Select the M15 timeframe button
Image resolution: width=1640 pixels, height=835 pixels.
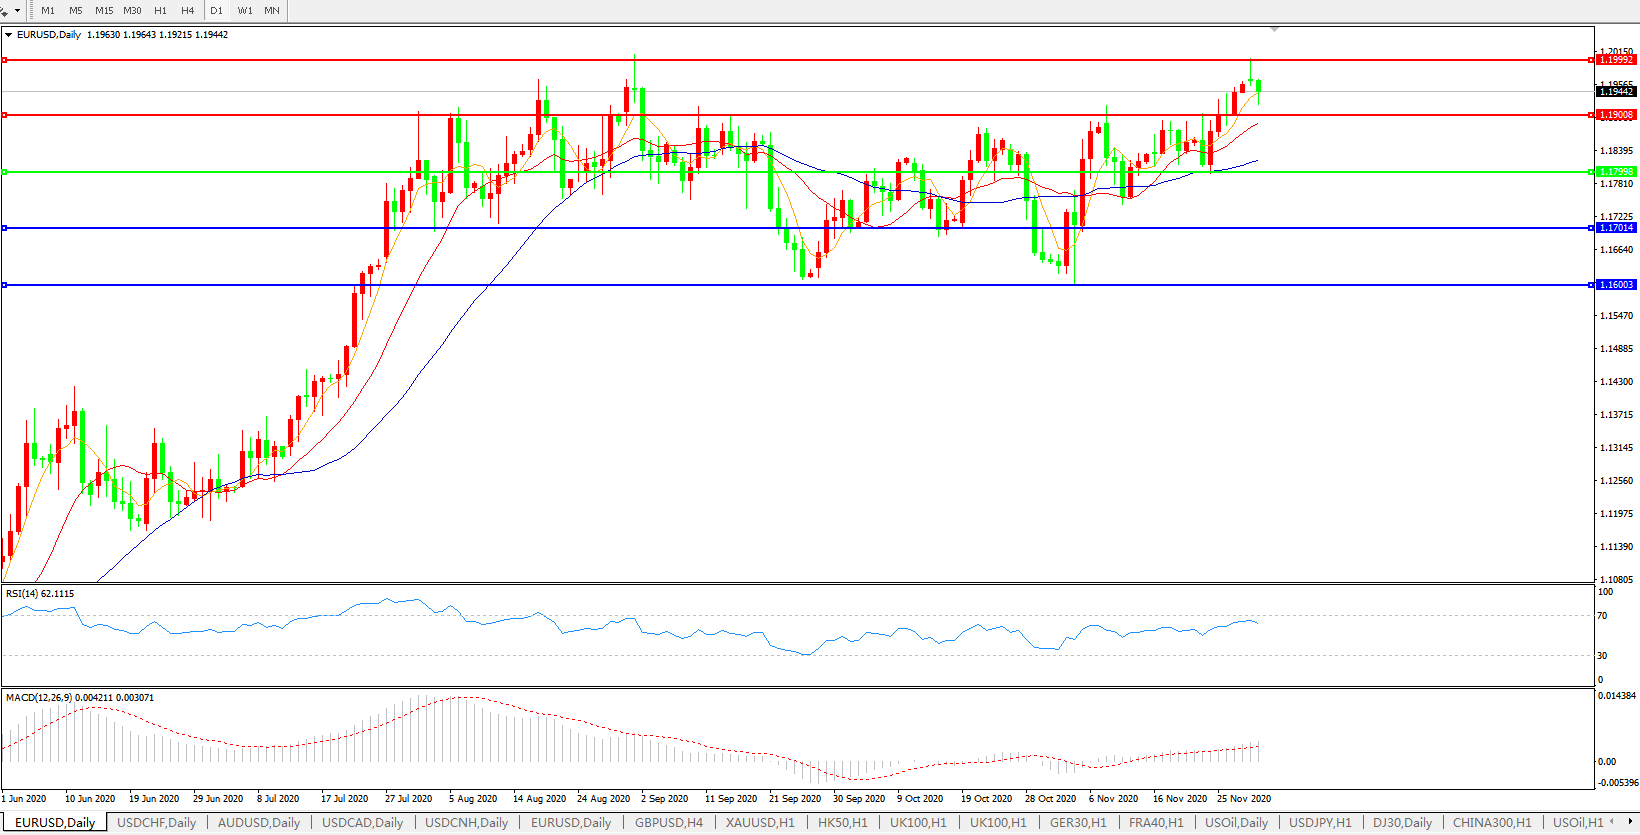[x=104, y=10]
